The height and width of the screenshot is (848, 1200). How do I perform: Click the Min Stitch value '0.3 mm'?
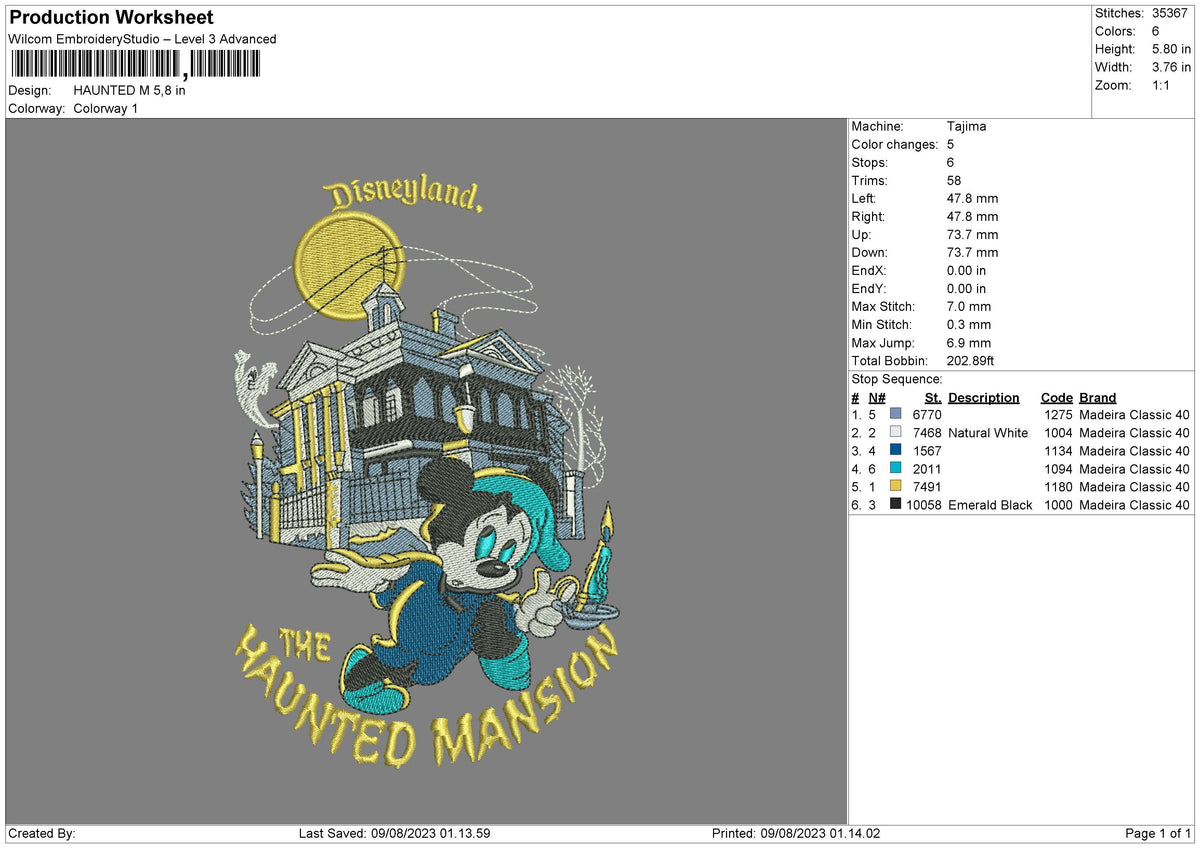(969, 325)
